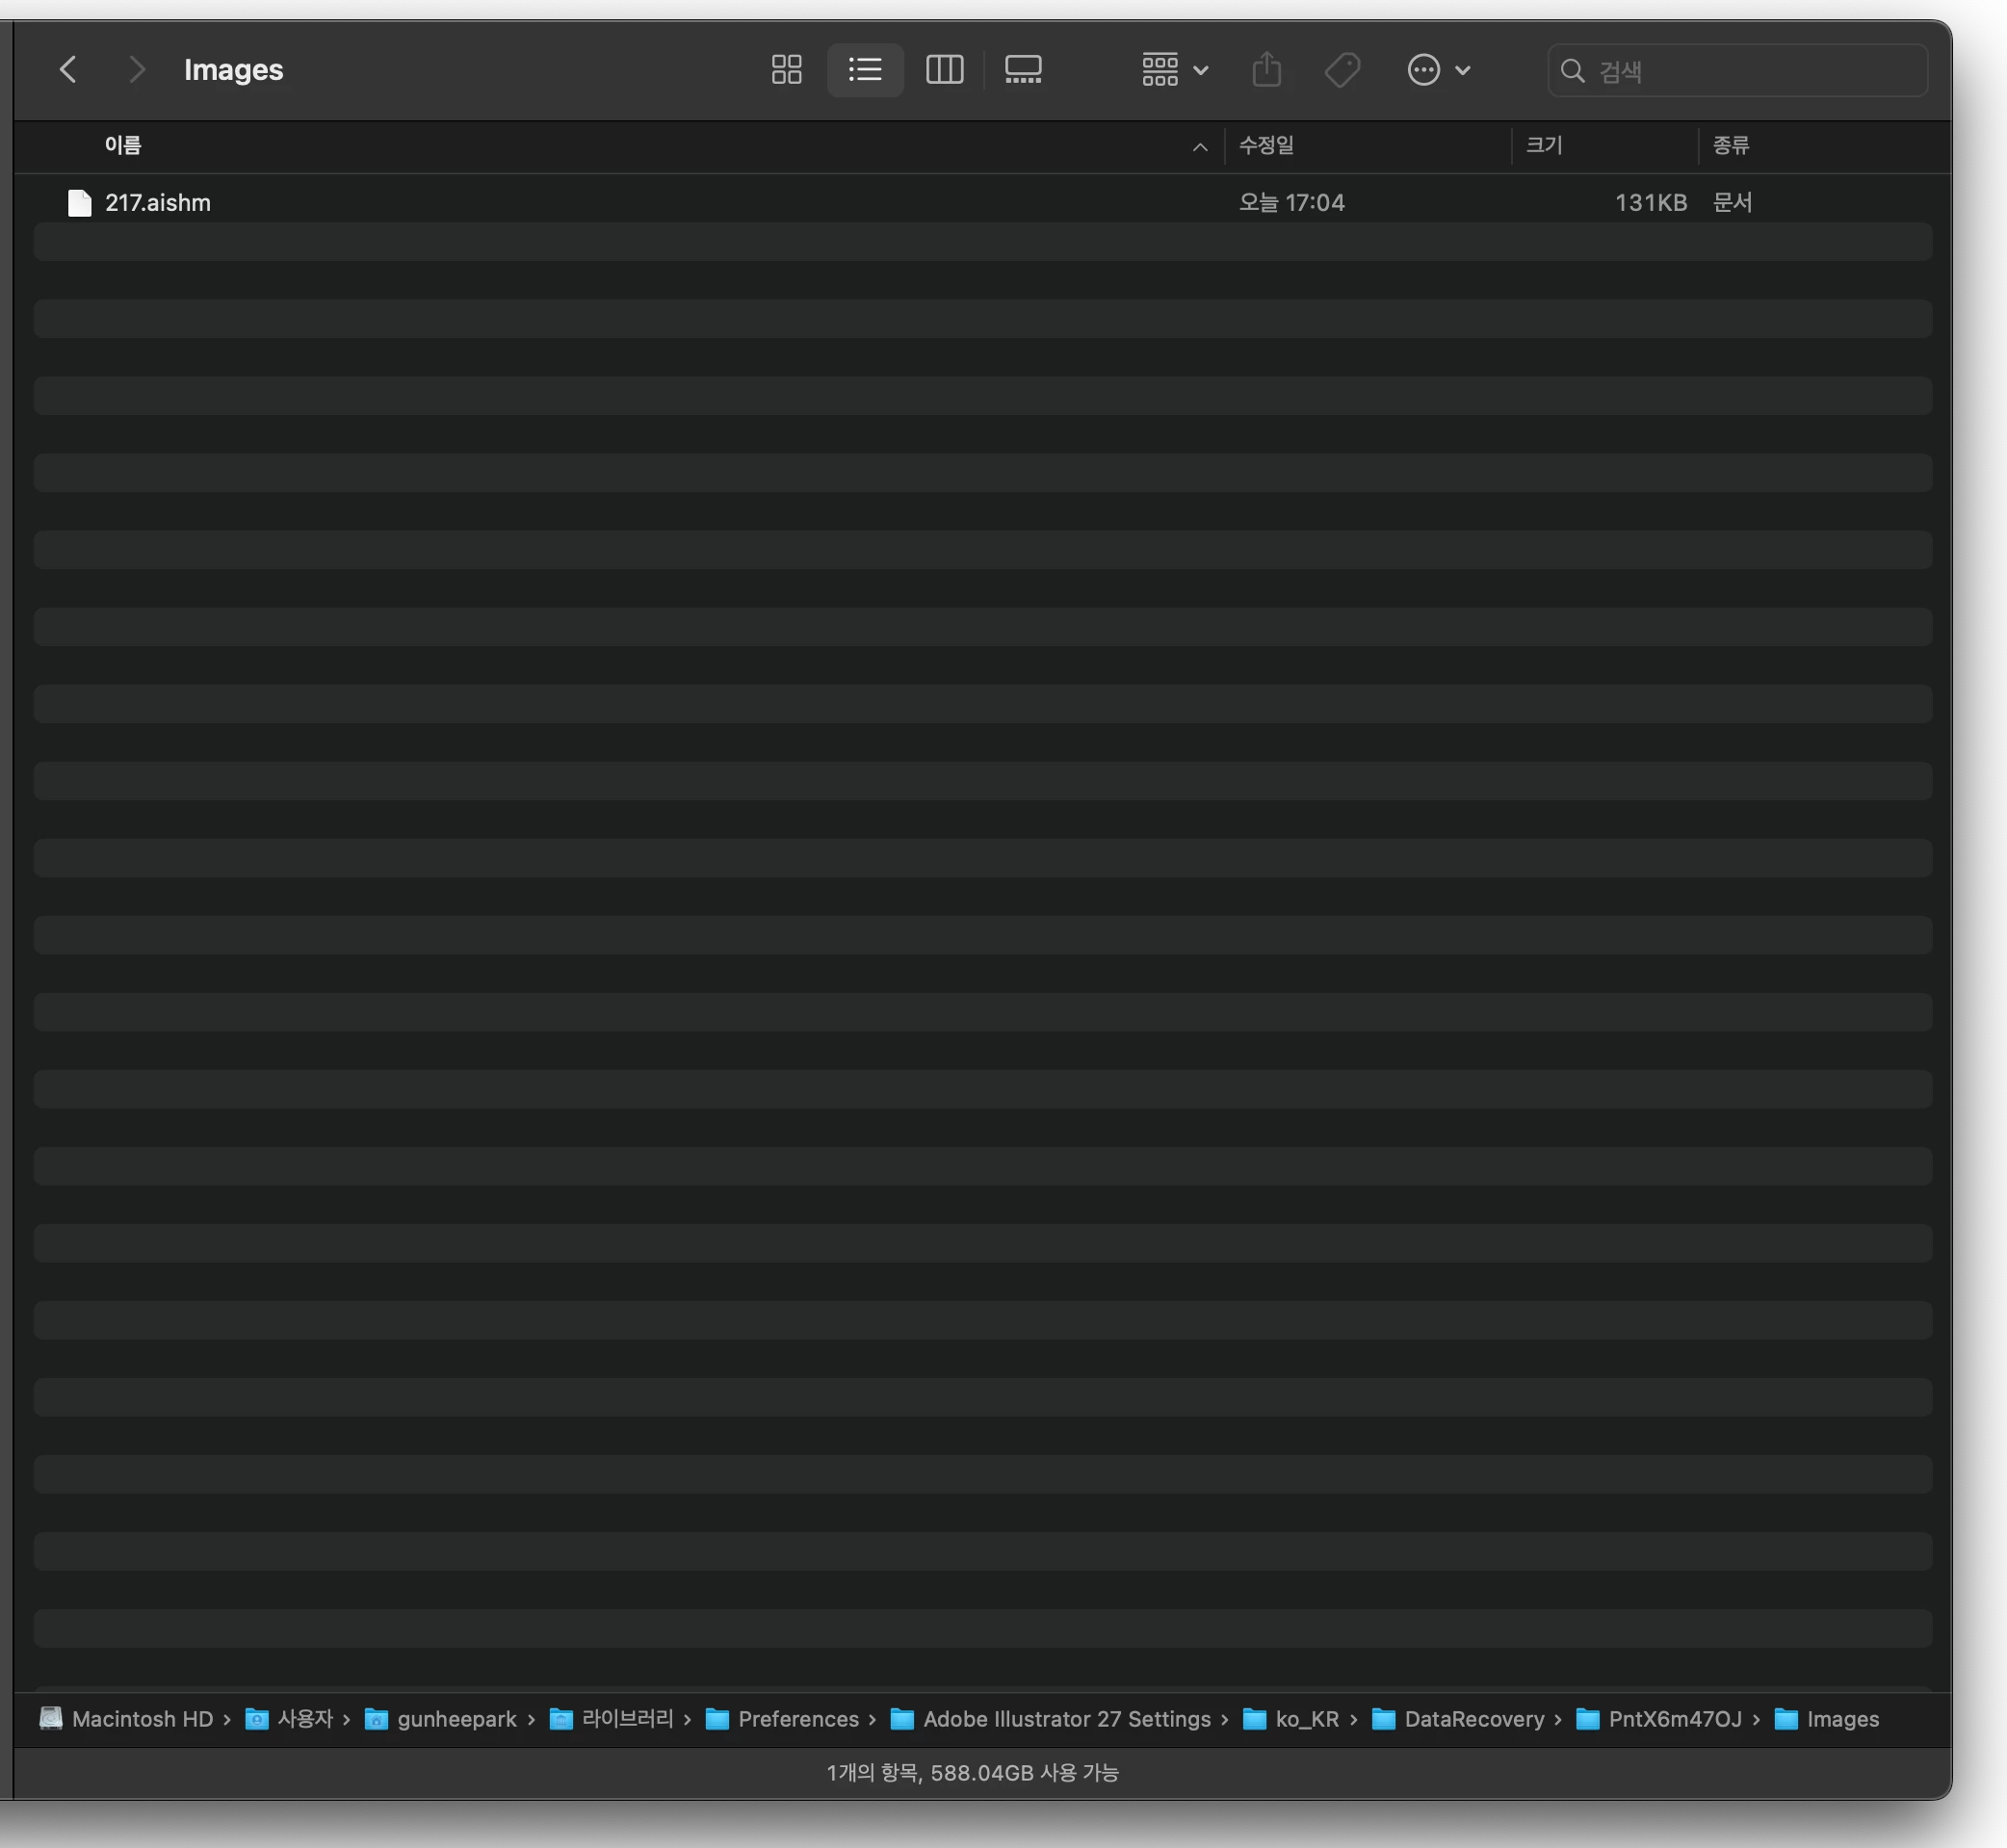This screenshot has width=2007, height=1848.
Task: Click the share icon in toolbar
Action: (1266, 70)
